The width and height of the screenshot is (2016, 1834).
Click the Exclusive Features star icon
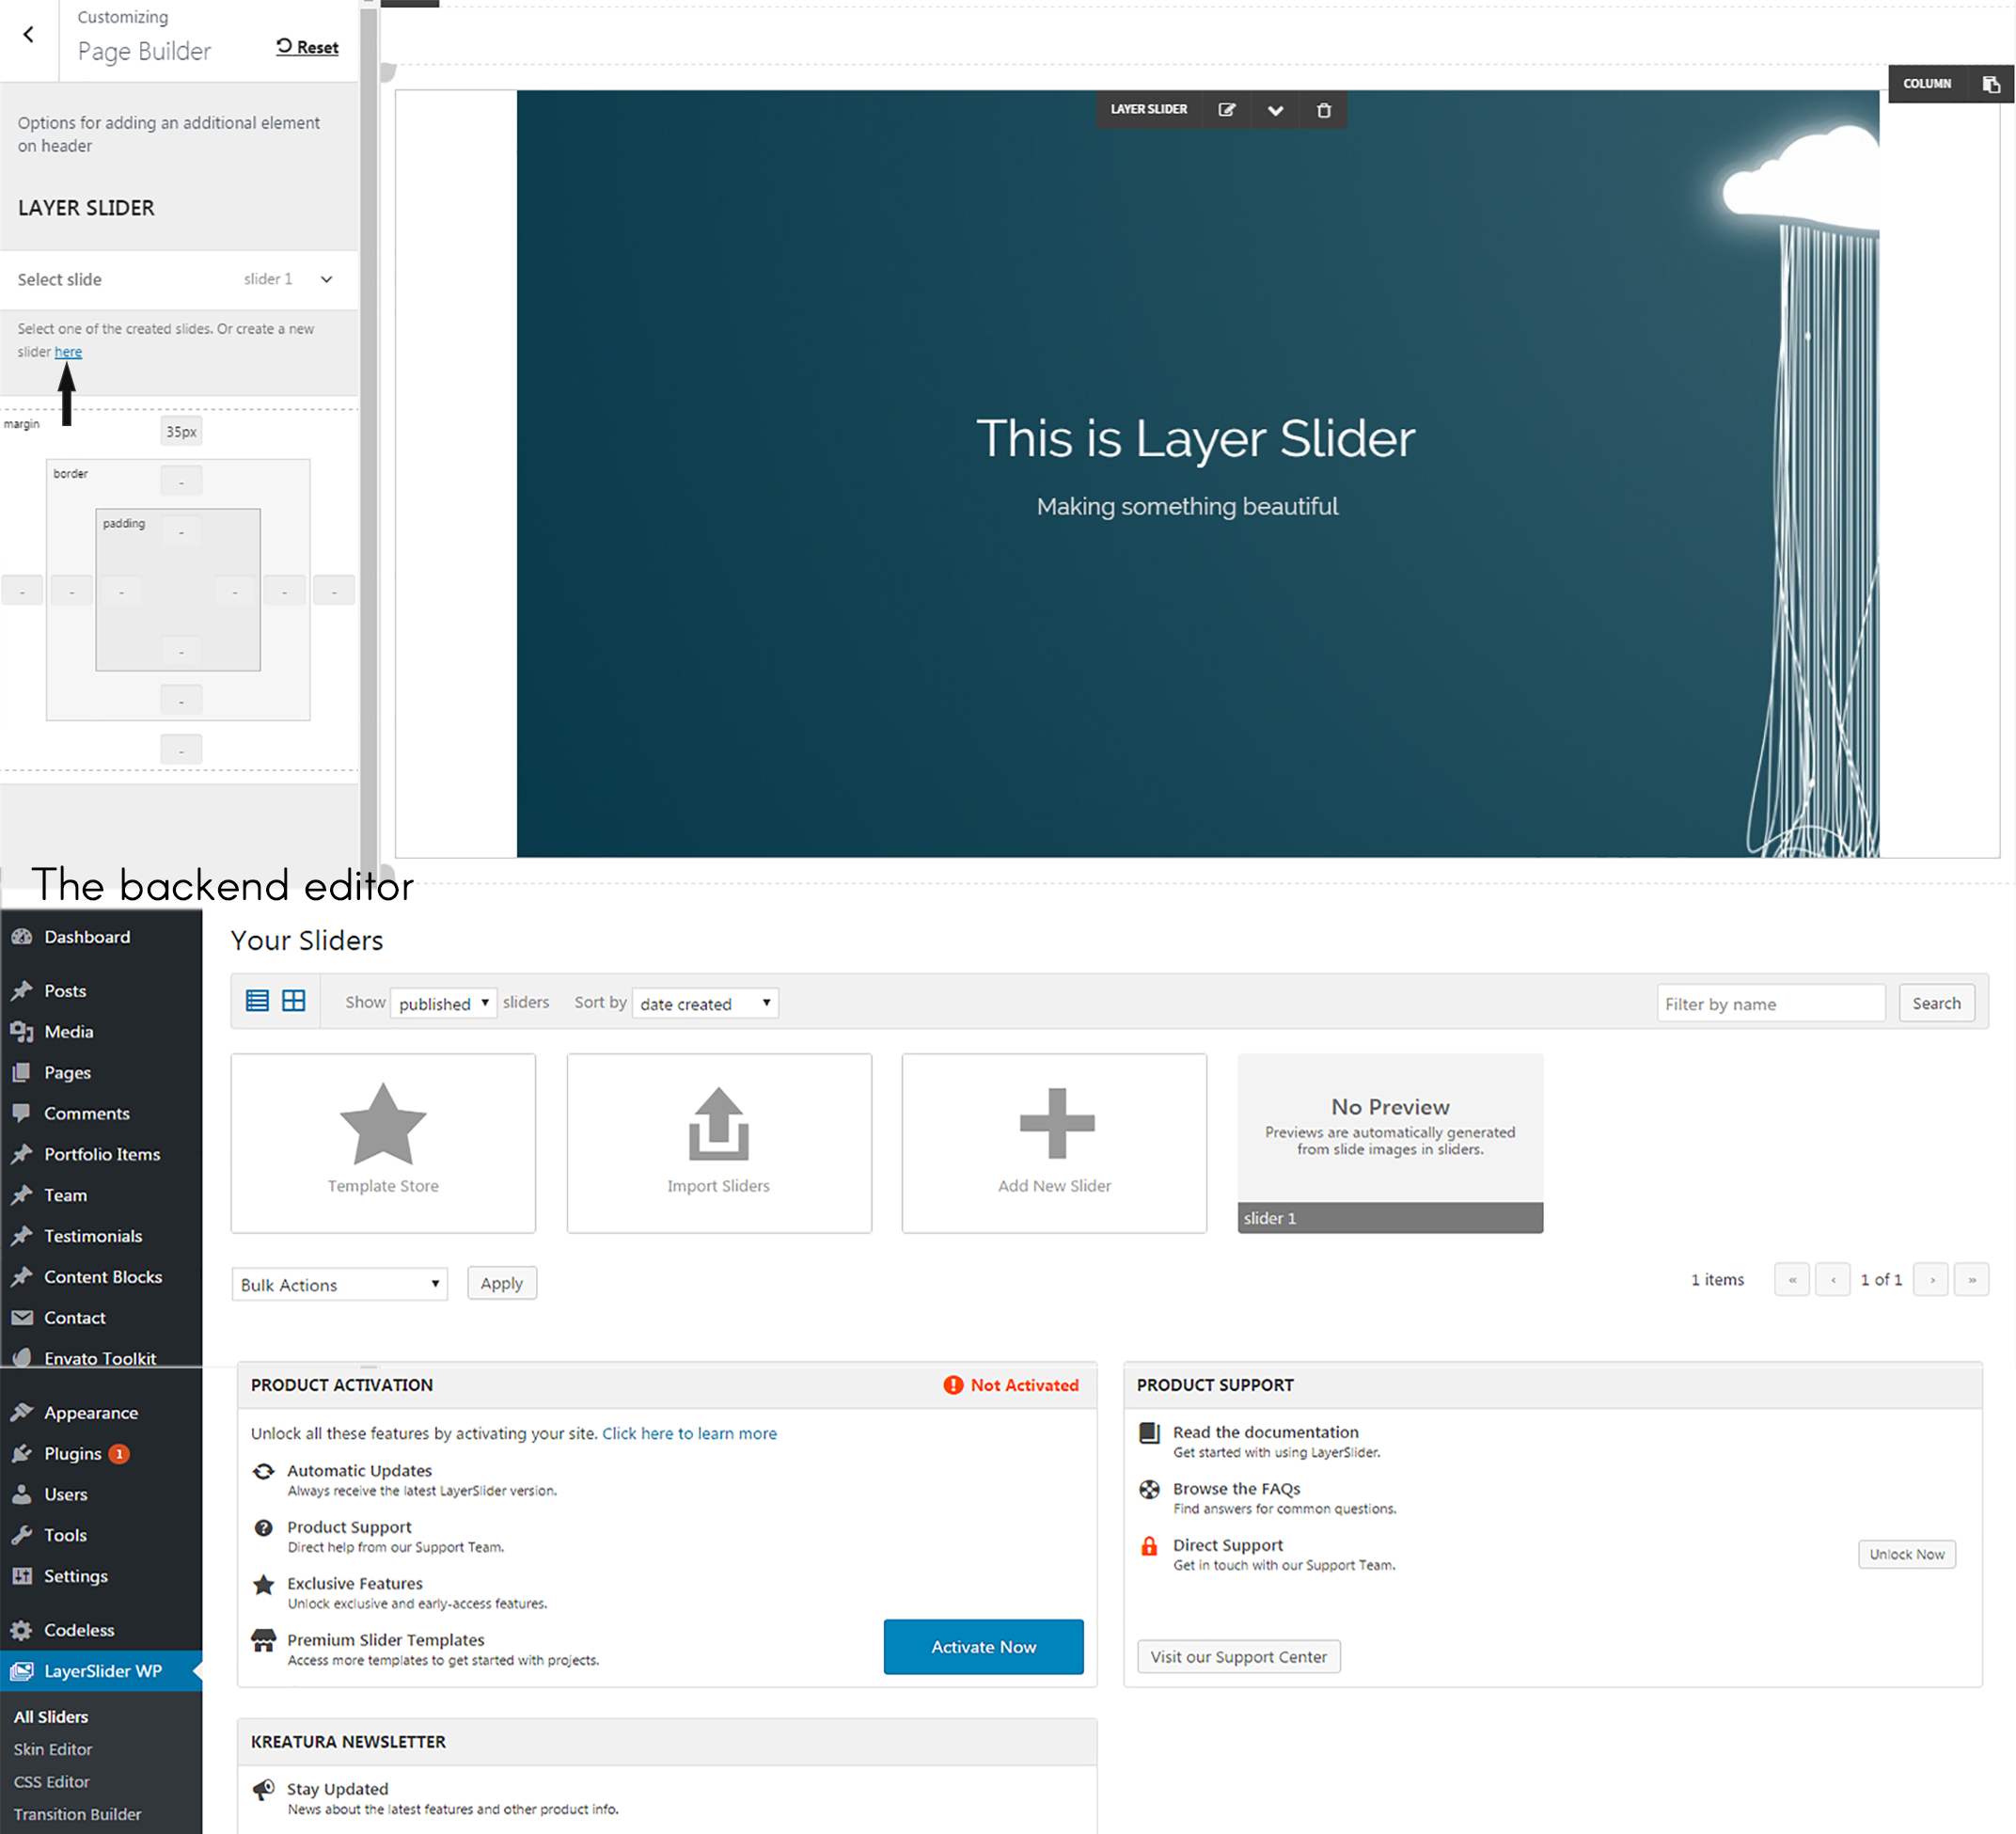coord(263,1585)
